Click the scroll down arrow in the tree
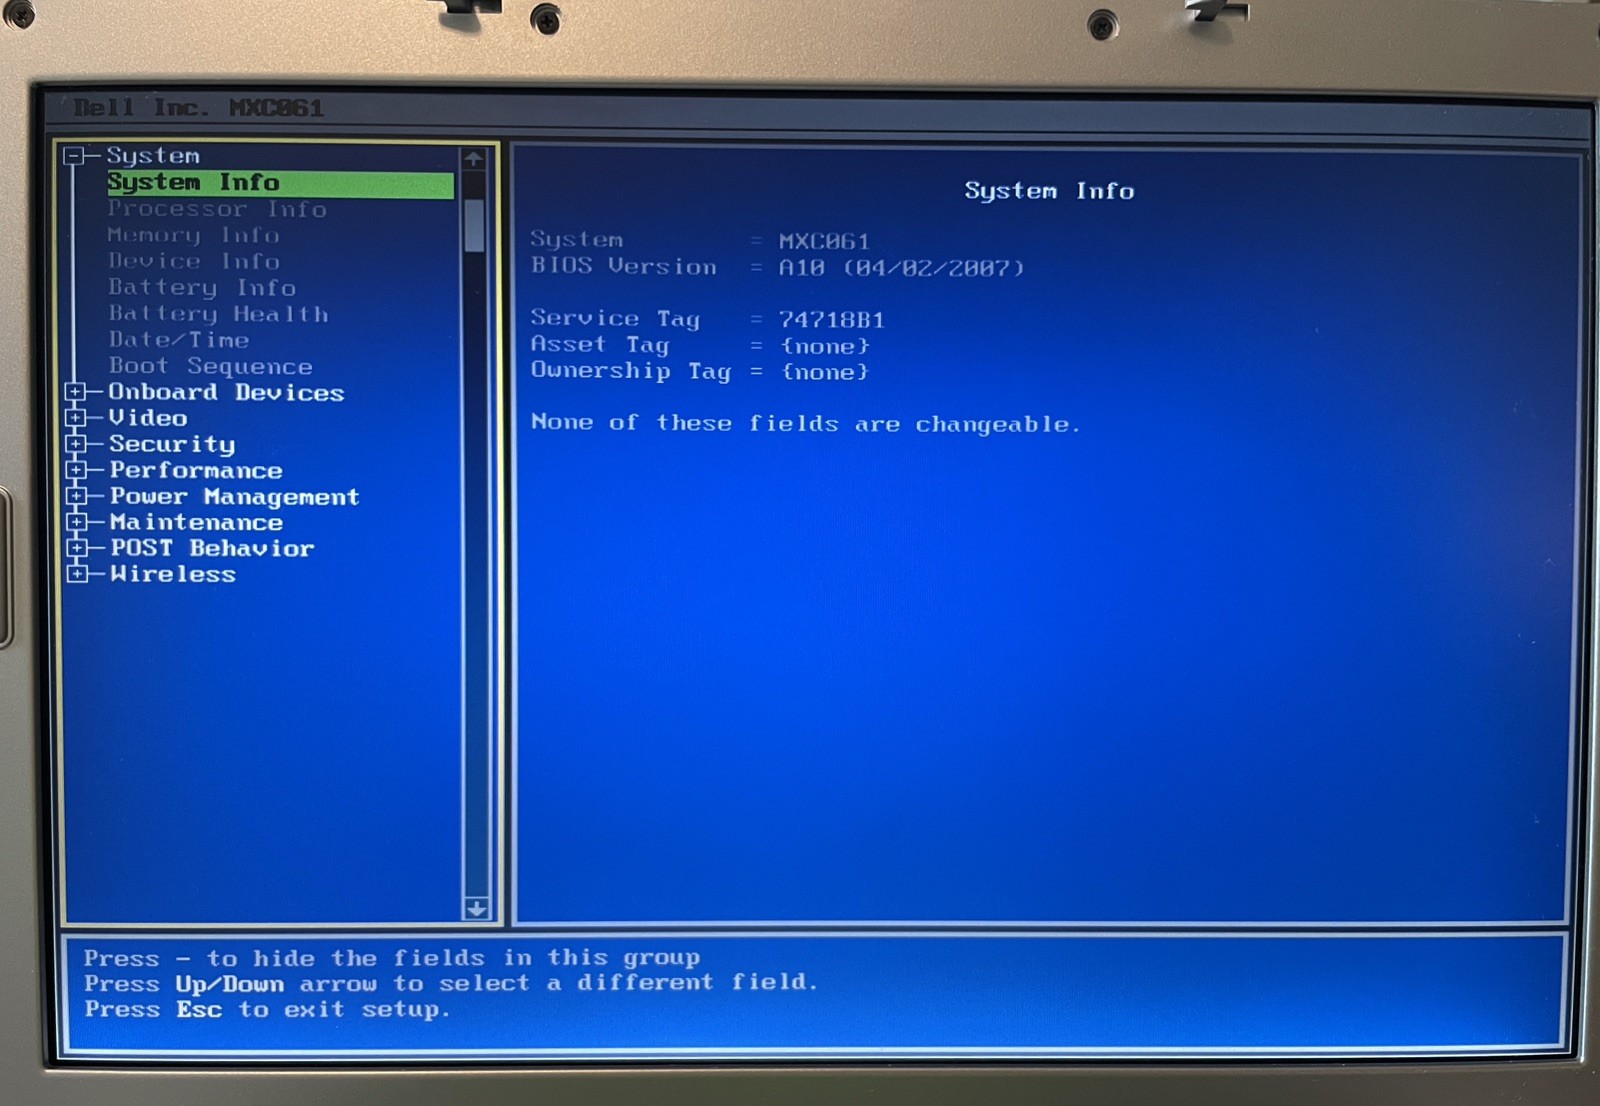Screen dimensions: 1600x1106 tap(476, 908)
